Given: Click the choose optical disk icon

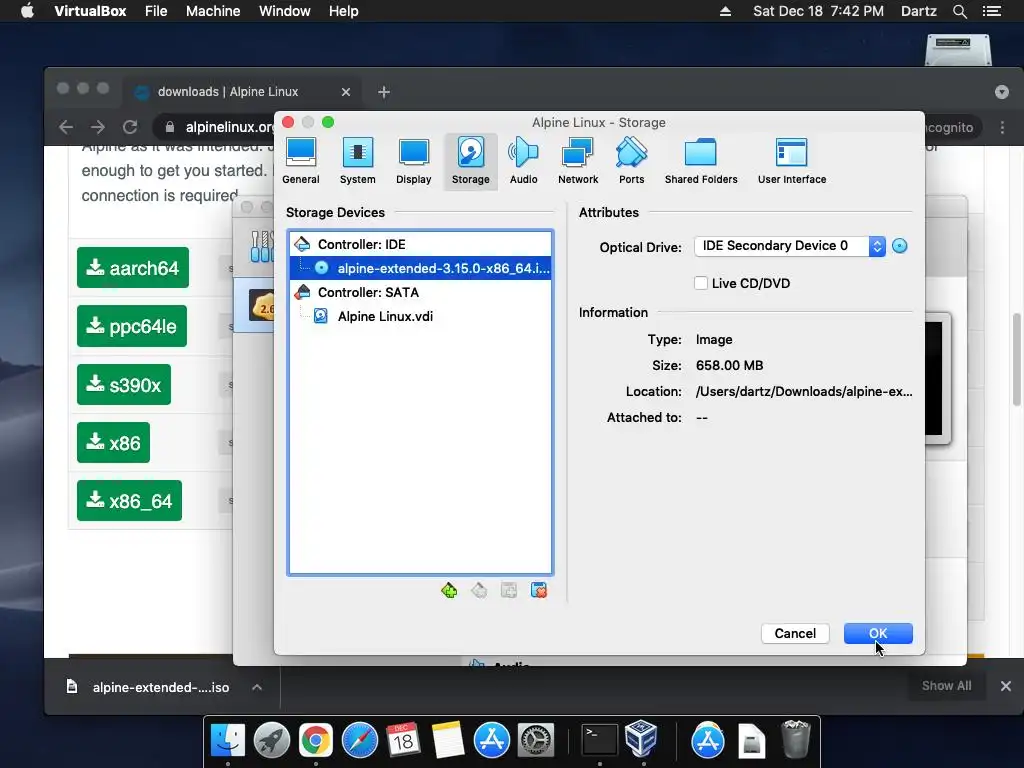Looking at the screenshot, I should point(900,246).
